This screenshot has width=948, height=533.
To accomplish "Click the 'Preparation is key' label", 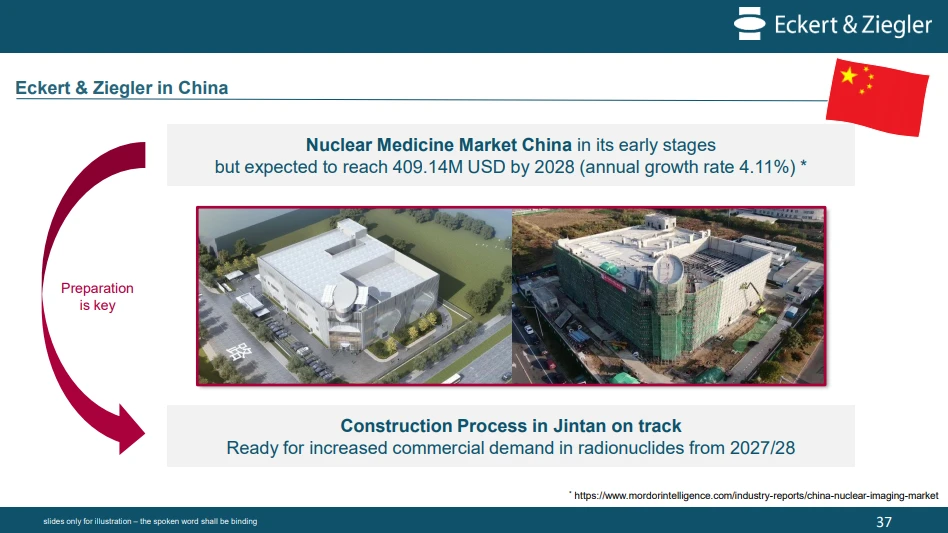I will pyautogui.click(x=97, y=297).
